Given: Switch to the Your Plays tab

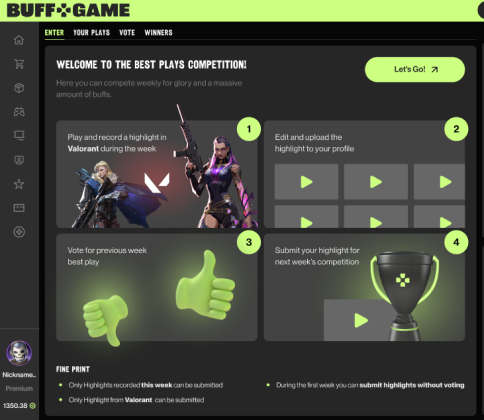Looking at the screenshot, I should [x=91, y=33].
